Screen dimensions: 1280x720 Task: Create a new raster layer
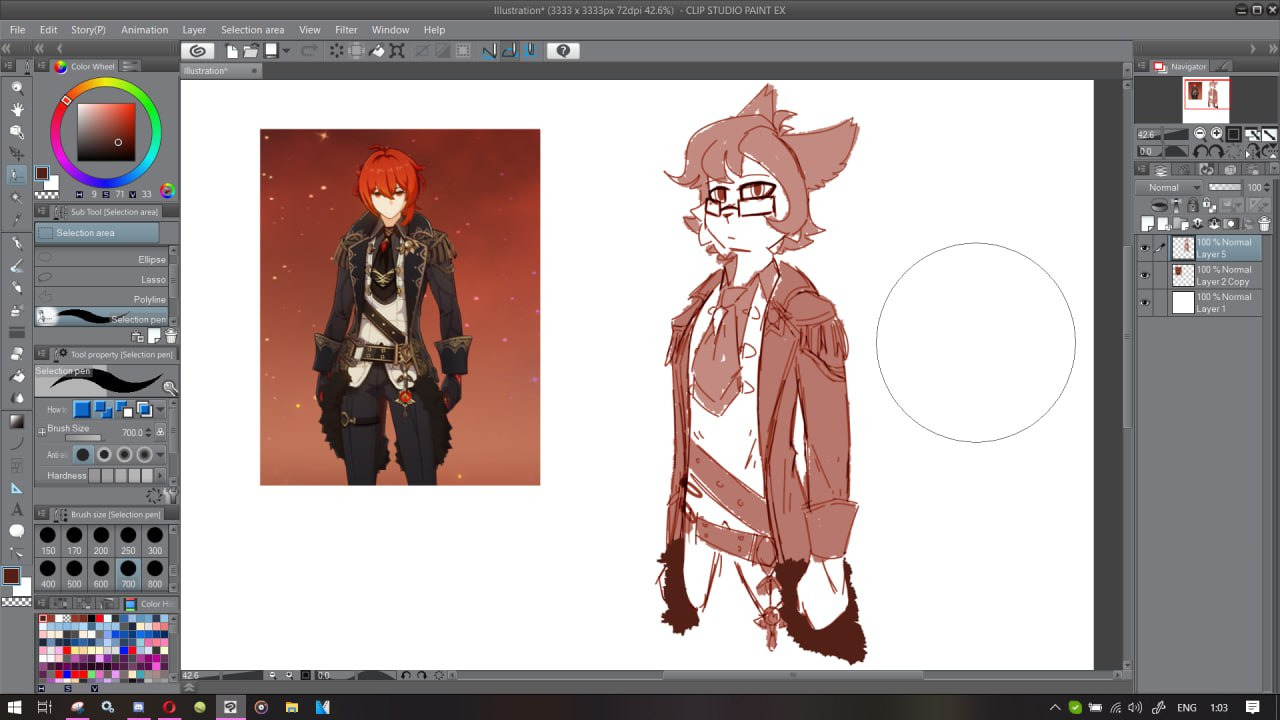(1148, 224)
